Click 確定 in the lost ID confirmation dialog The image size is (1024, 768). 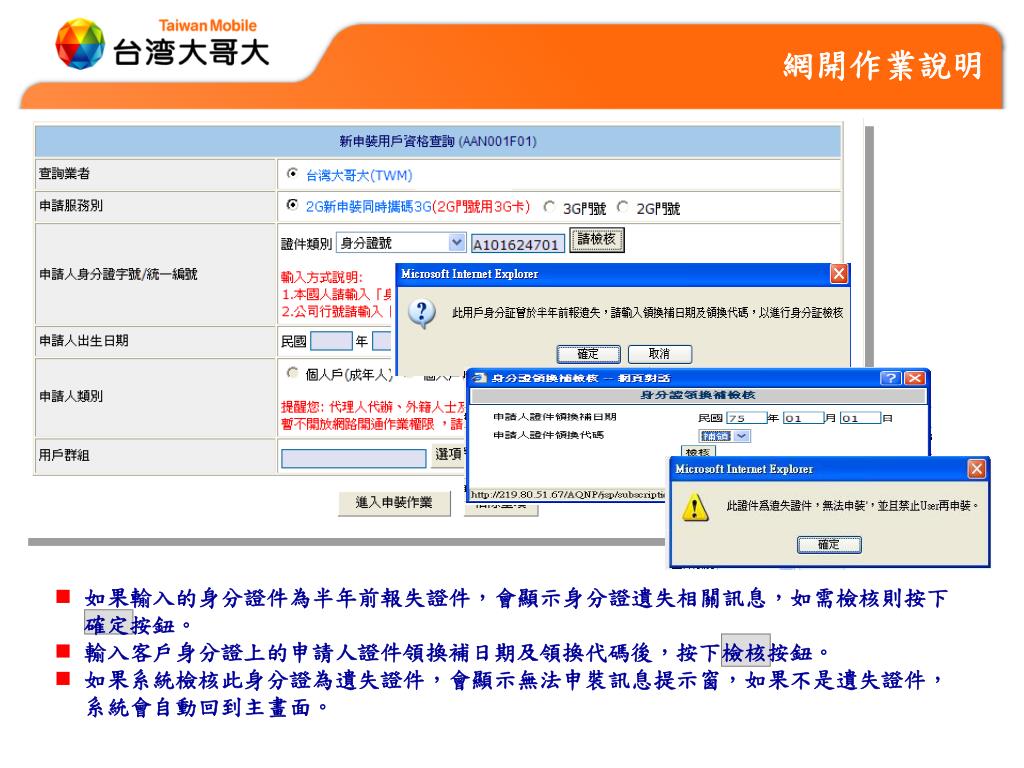coord(588,354)
